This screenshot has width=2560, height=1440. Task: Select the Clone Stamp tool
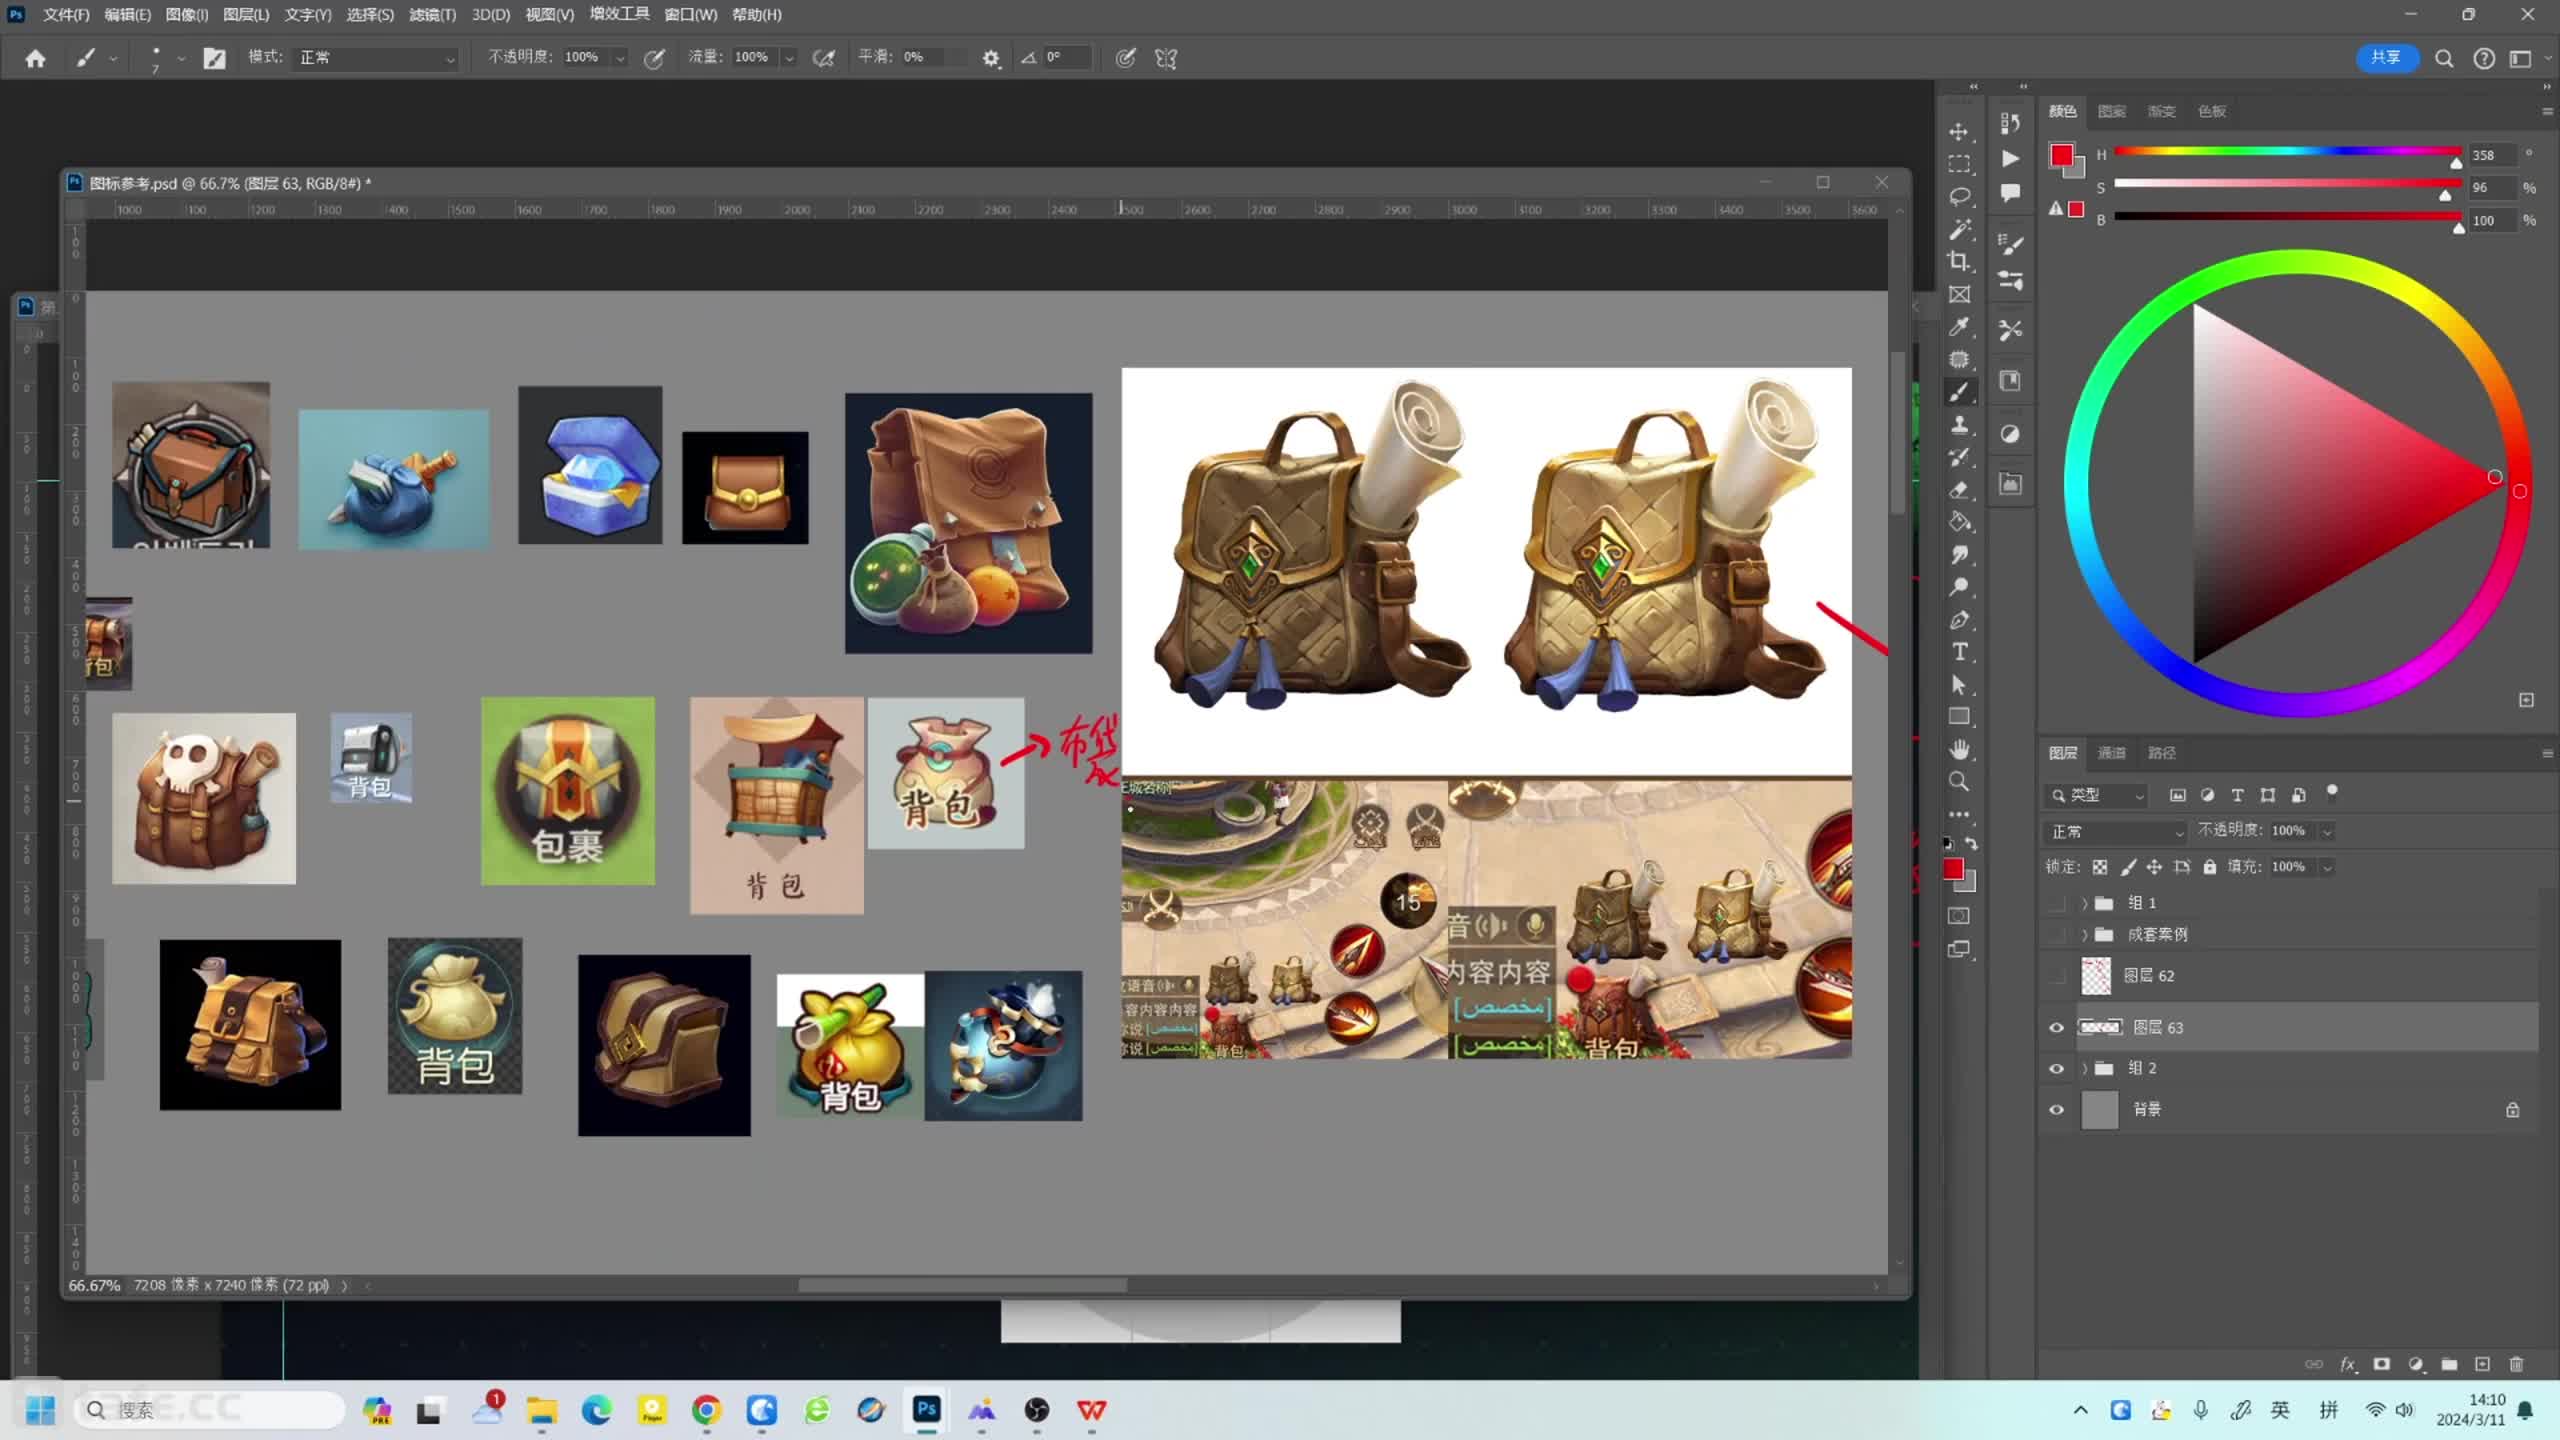[1959, 425]
